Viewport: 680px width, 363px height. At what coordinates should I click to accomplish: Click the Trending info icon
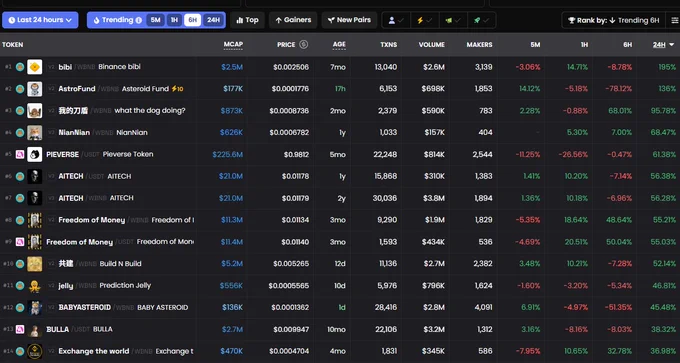[x=139, y=20]
